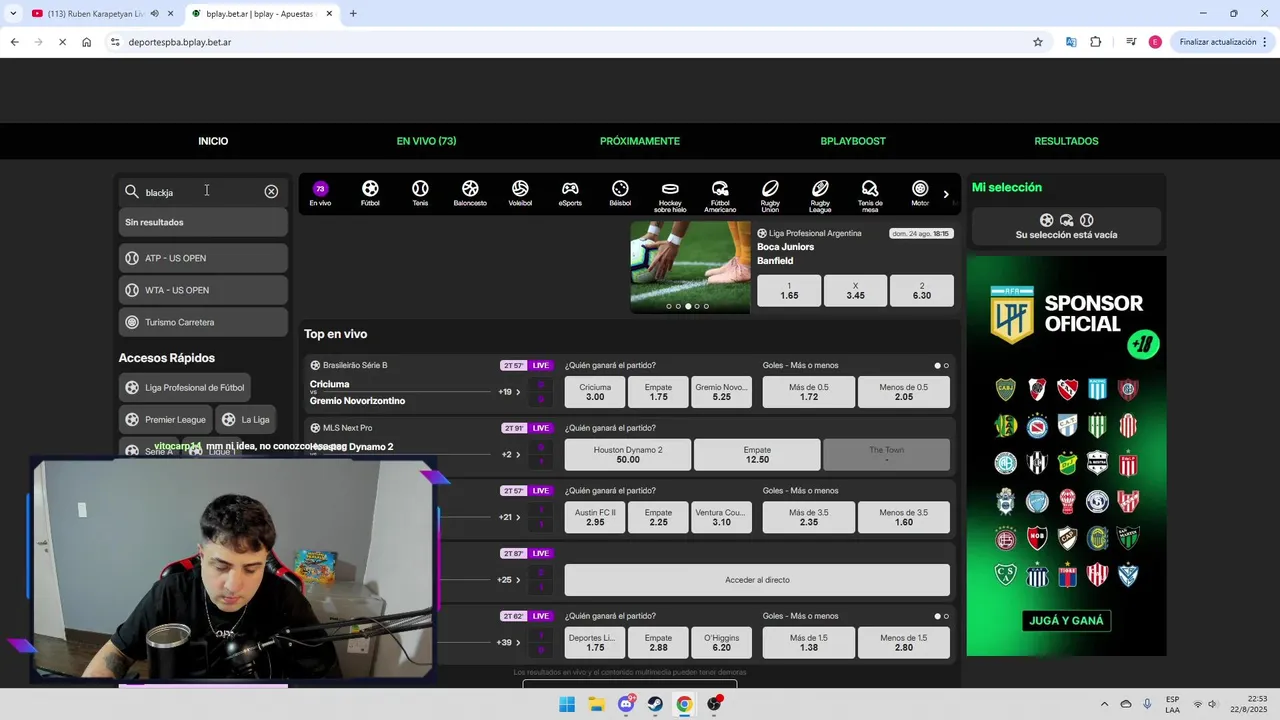Pick Criciuma at odds 3.00
Viewport: 1280px width, 720px height.
(595, 392)
